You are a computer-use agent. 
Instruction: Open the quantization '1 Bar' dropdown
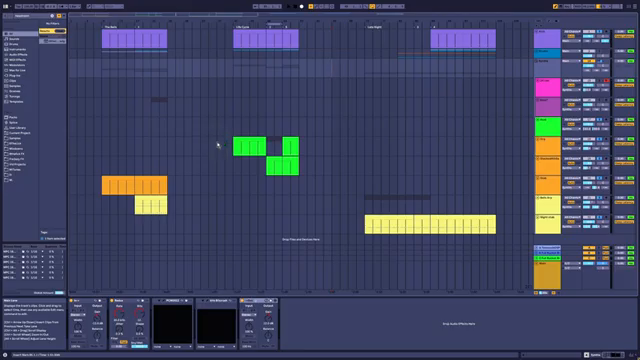75,7
